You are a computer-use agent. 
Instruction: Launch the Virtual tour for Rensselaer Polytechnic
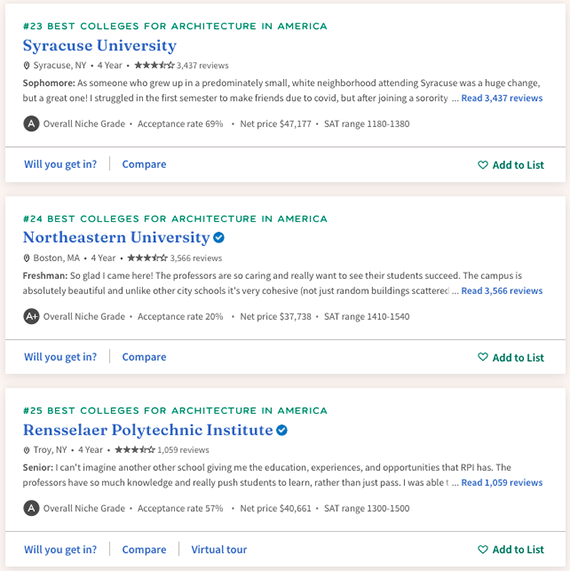click(x=219, y=549)
